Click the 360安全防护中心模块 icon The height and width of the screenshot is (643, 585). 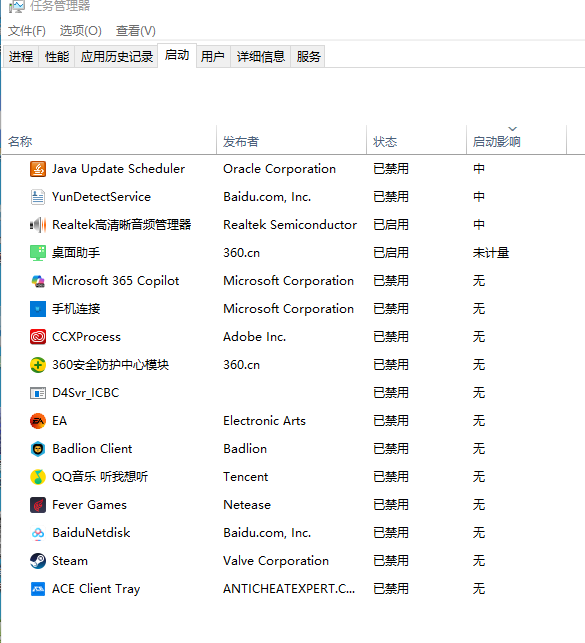[38, 365]
